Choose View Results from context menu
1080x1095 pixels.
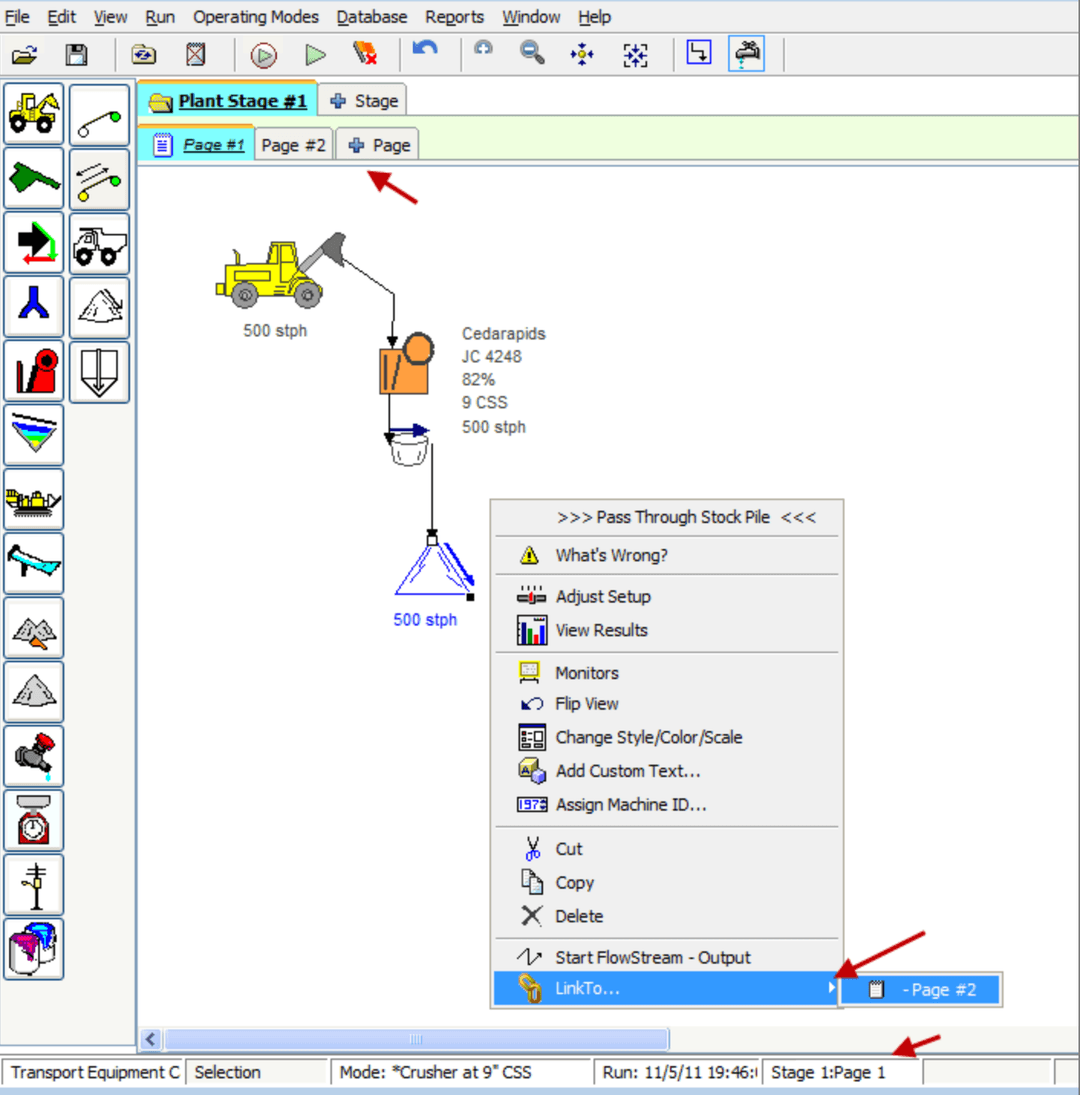click(x=601, y=630)
